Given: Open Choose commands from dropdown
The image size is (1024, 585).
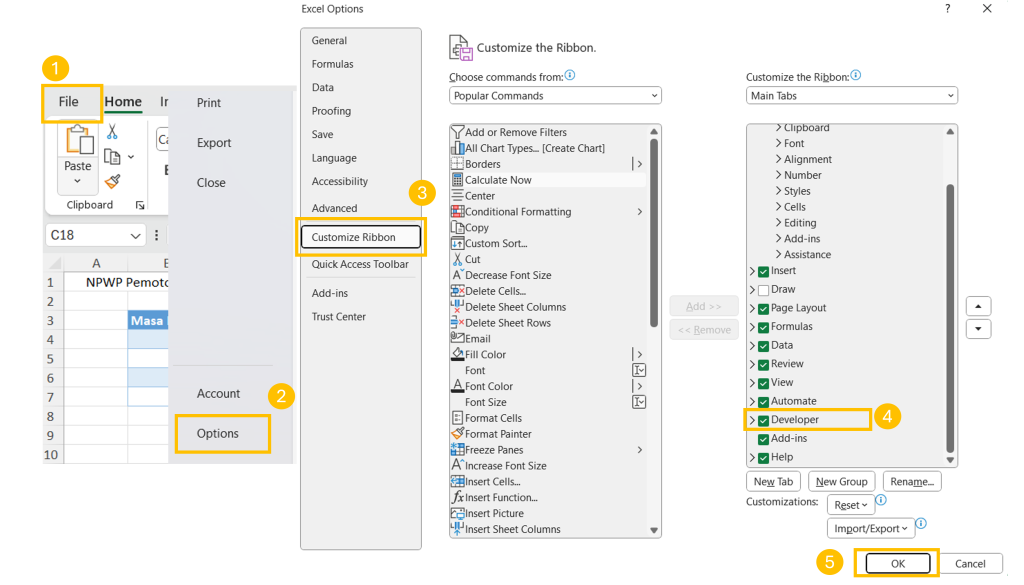Looking at the screenshot, I should (x=555, y=96).
